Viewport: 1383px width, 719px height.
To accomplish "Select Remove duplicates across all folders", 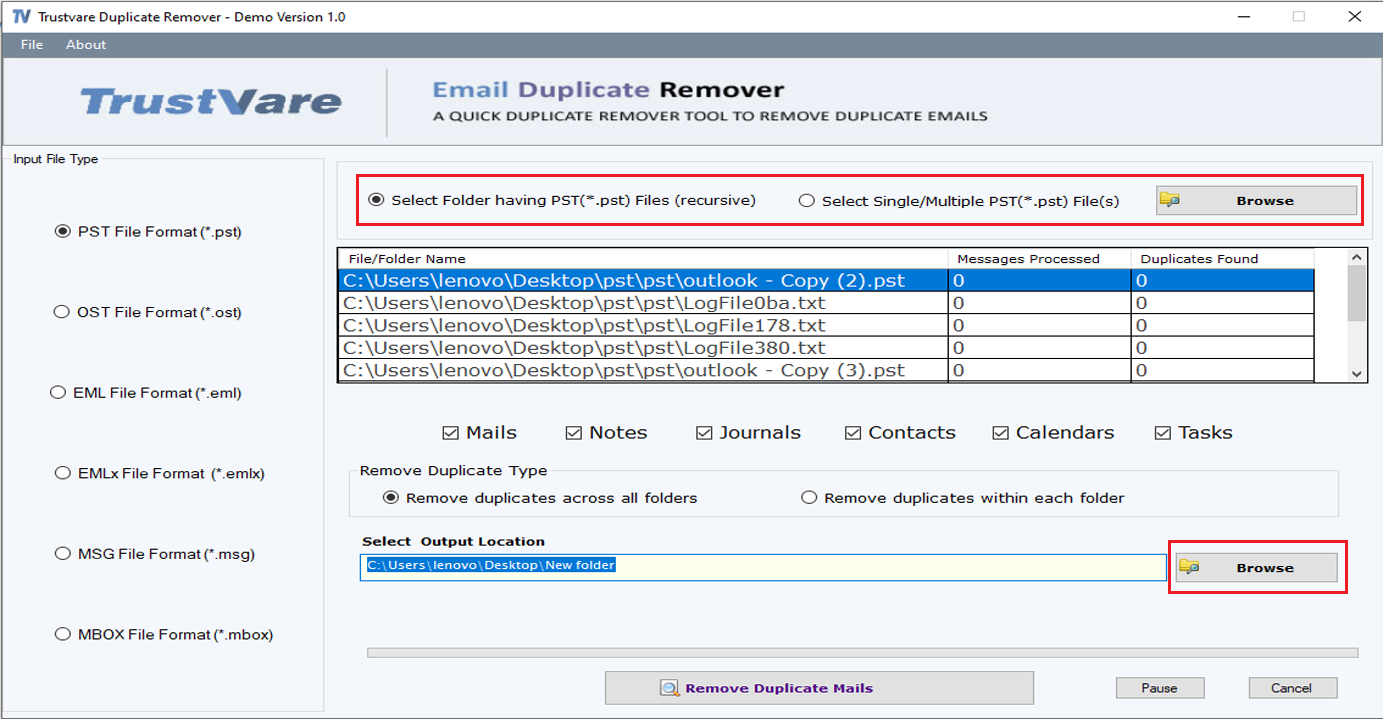I will coord(540,498).
